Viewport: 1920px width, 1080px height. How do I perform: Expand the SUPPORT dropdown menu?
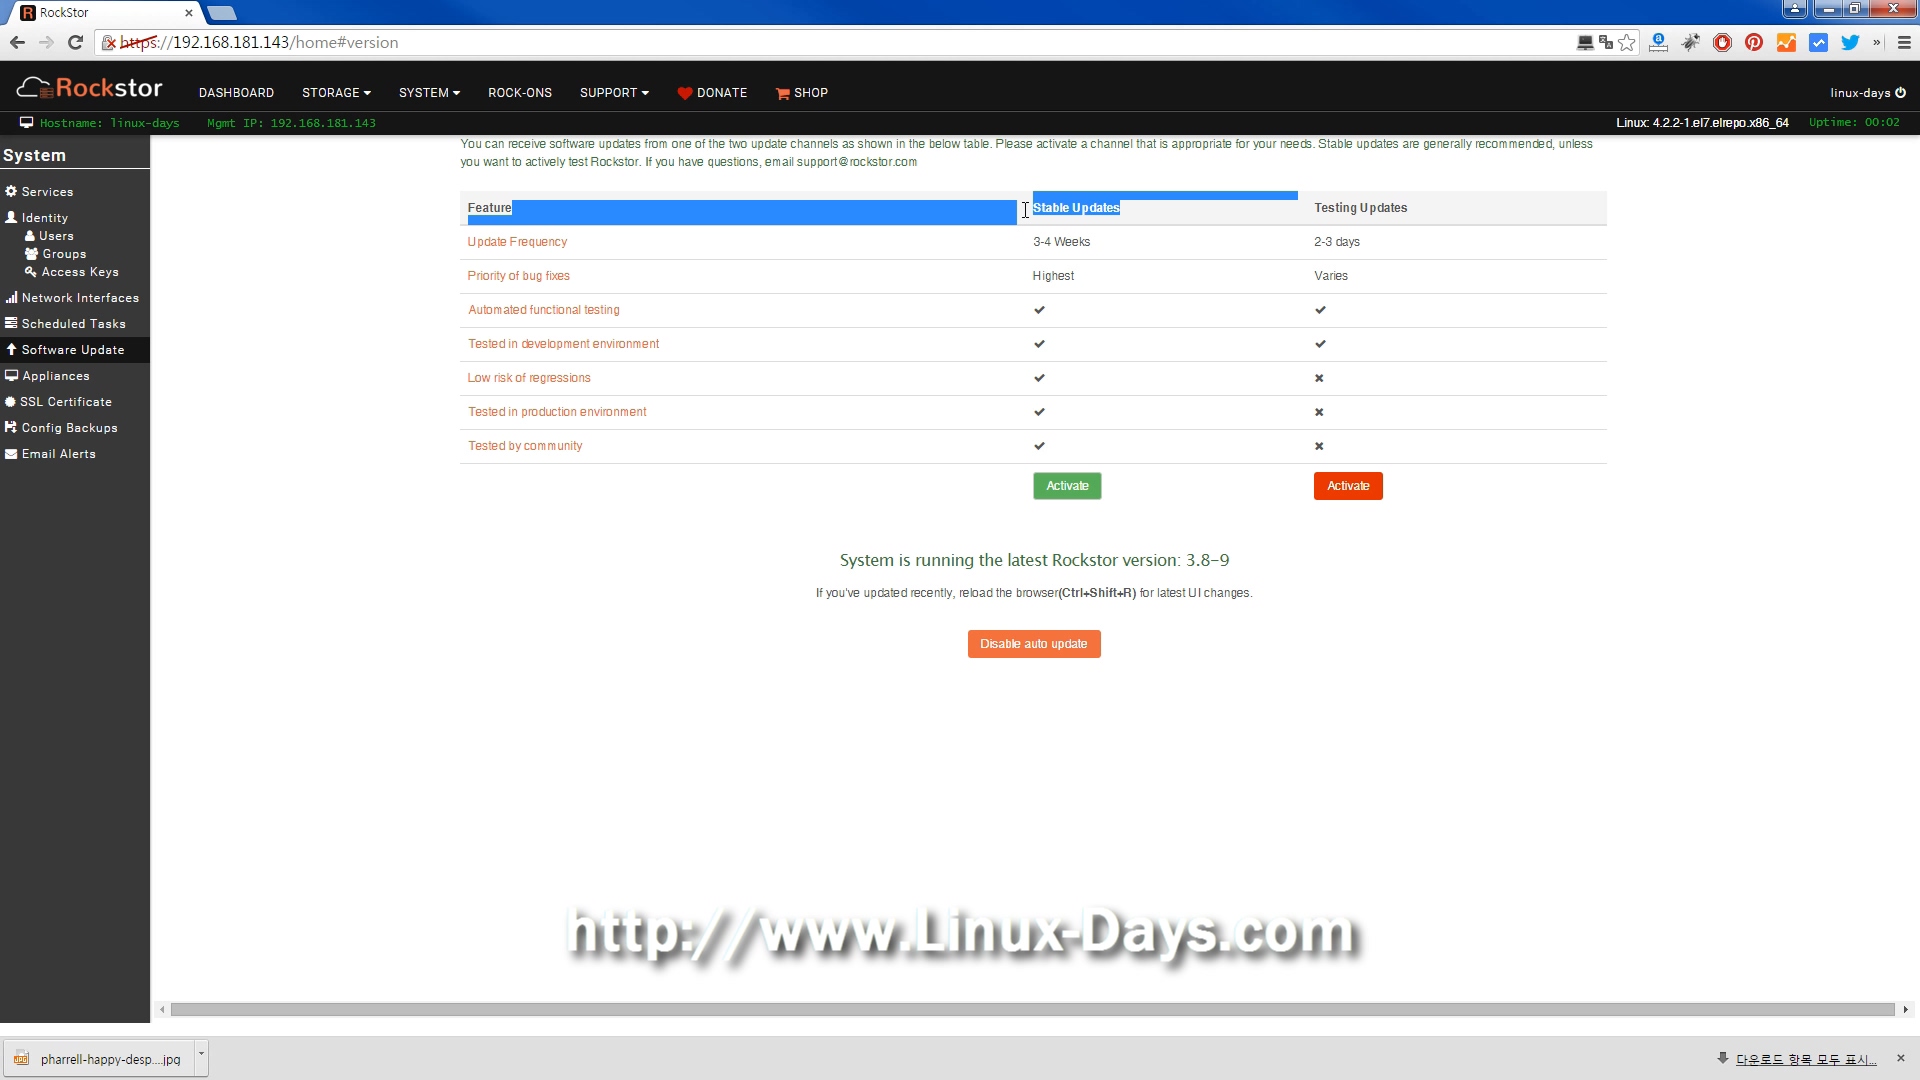614,93
